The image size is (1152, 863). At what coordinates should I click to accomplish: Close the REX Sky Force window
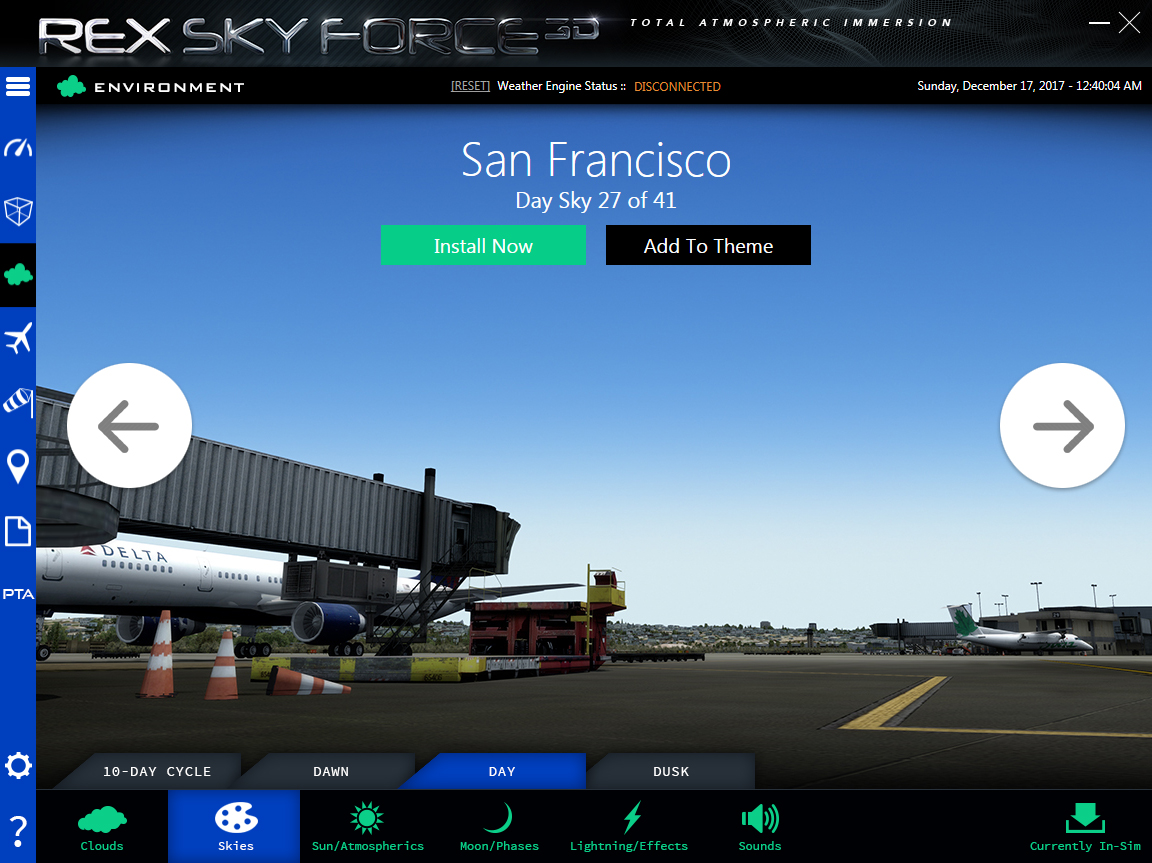1129,23
